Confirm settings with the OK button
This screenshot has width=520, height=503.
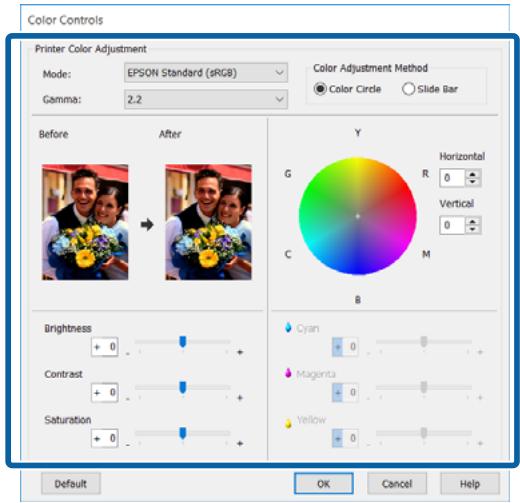point(324,484)
